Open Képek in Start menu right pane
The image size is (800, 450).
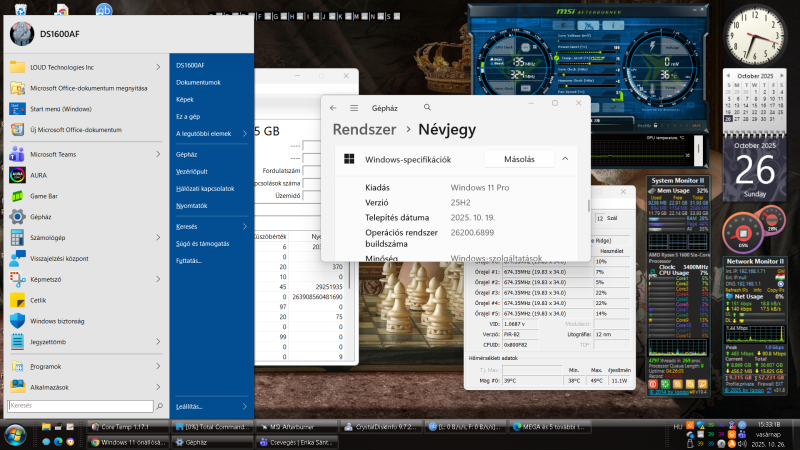[x=185, y=99]
